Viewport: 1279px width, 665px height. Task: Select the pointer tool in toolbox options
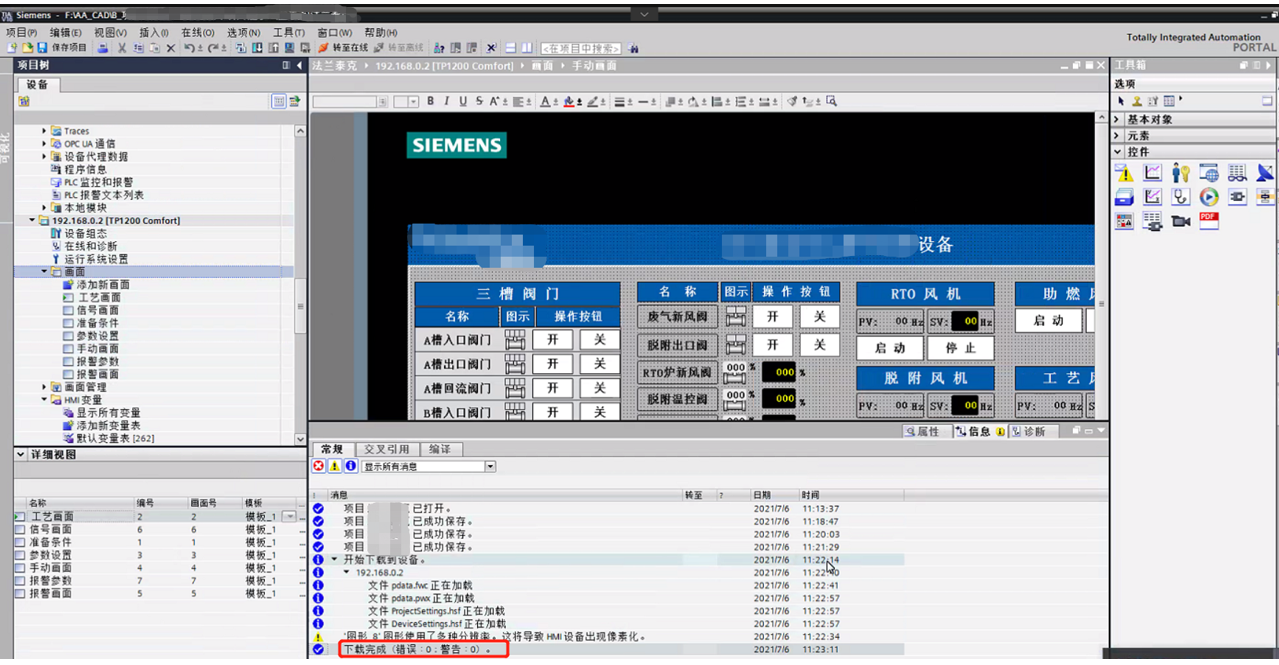click(x=1122, y=101)
